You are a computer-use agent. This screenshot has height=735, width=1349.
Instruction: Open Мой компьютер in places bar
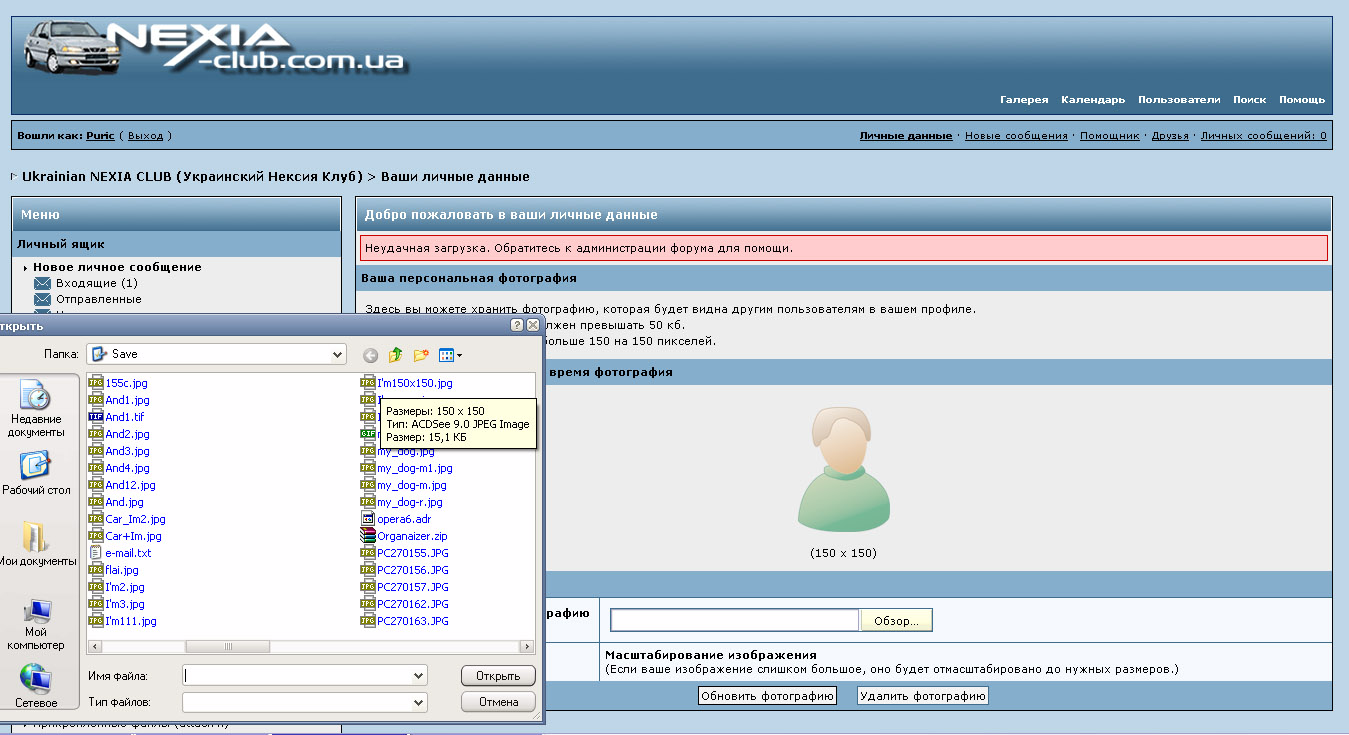(x=36, y=624)
